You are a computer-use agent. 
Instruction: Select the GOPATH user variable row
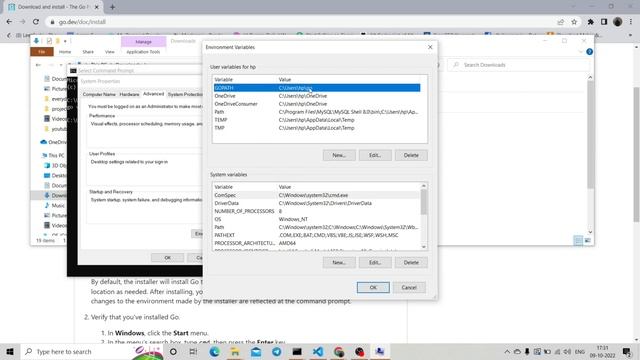point(317,88)
